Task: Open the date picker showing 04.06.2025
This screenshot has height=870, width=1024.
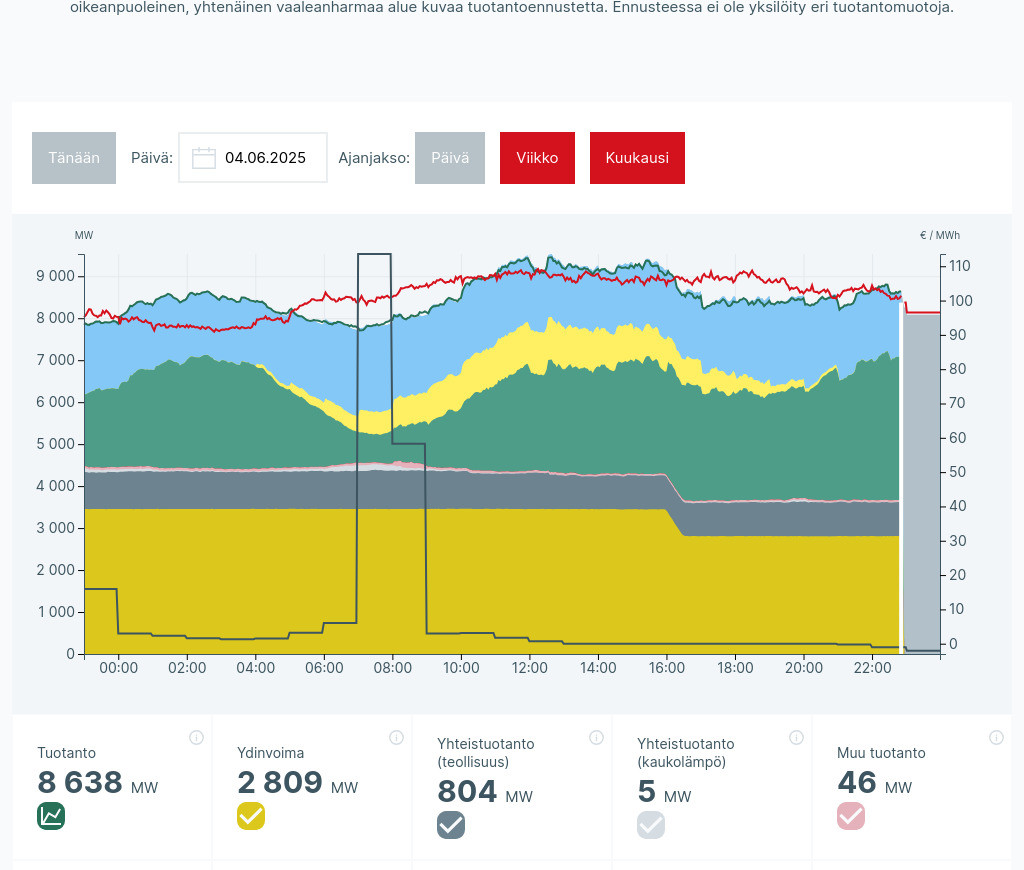Action: pos(265,158)
